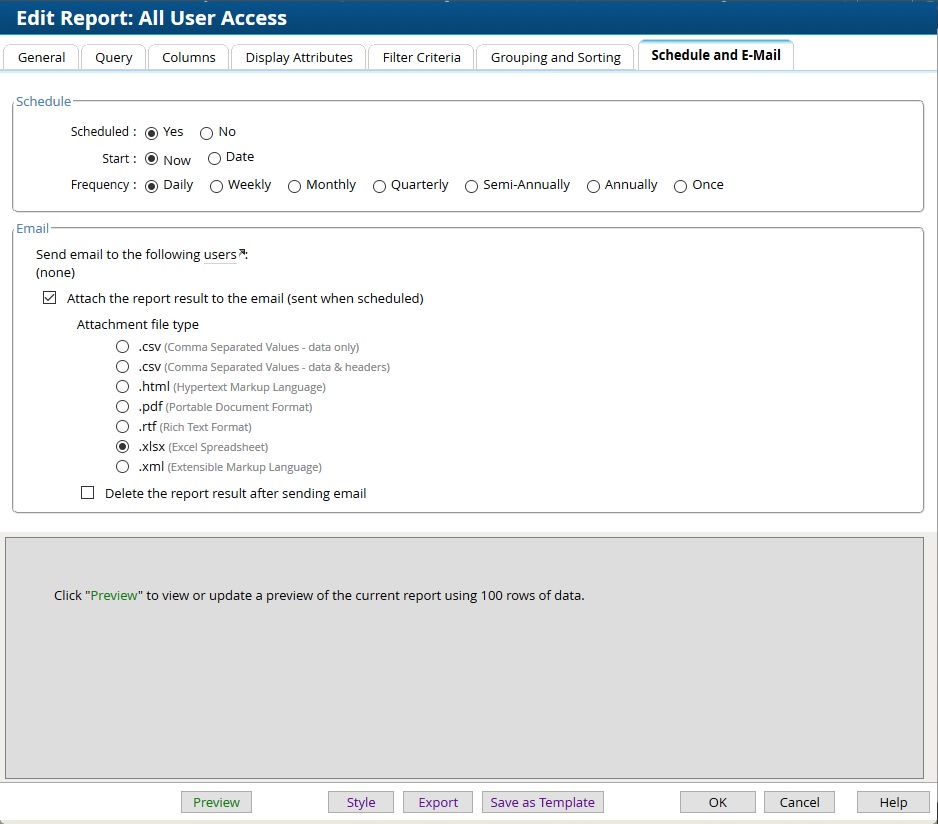
Task: Go to Grouping and Sorting tab
Action: coord(555,57)
